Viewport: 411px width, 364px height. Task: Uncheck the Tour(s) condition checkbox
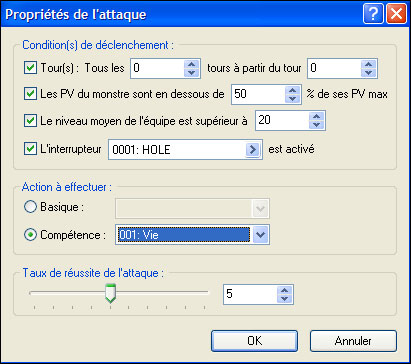pos(30,68)
